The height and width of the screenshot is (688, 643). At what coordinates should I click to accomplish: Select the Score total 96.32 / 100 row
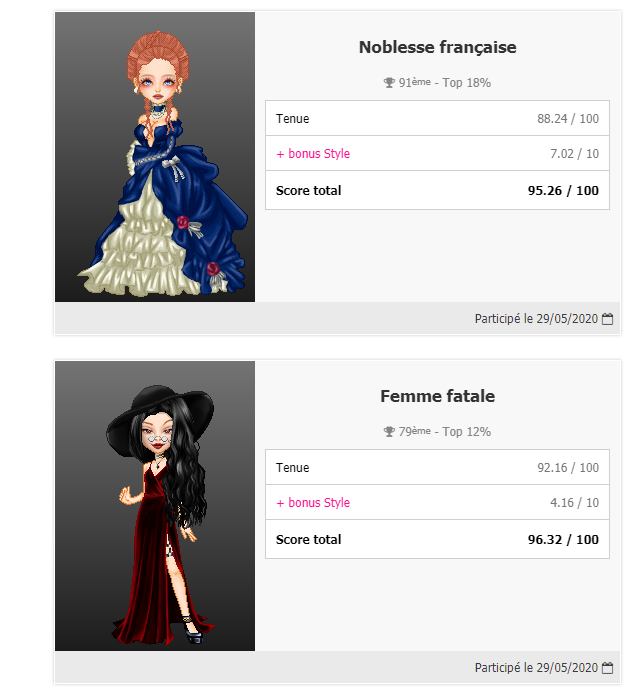click(437, 539)
